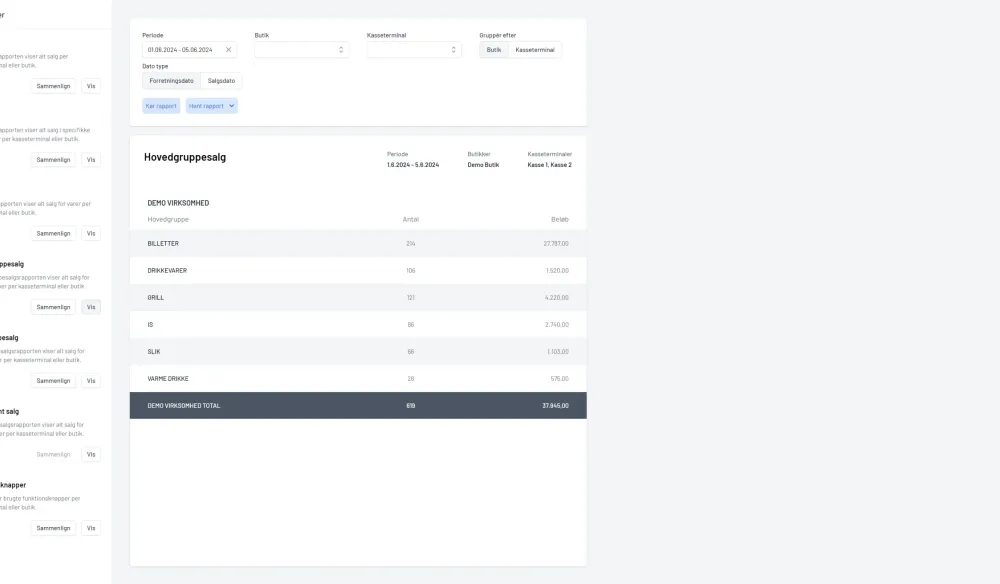Click the topmost Vis button in the sidebar
Viewport: 1000px width, 584px height.
[x=90, y=86]
